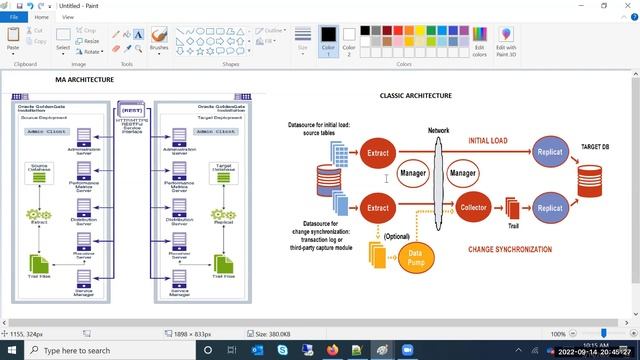This screenshot has width=640, height=360.
Task: Expand the shapes gallery more arrow
Action: click(x=249, y=51)
